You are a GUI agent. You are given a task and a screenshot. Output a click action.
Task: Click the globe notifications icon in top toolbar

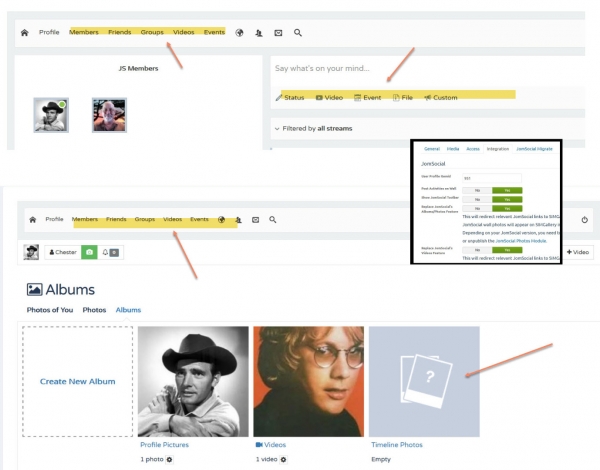click(239, 33)
